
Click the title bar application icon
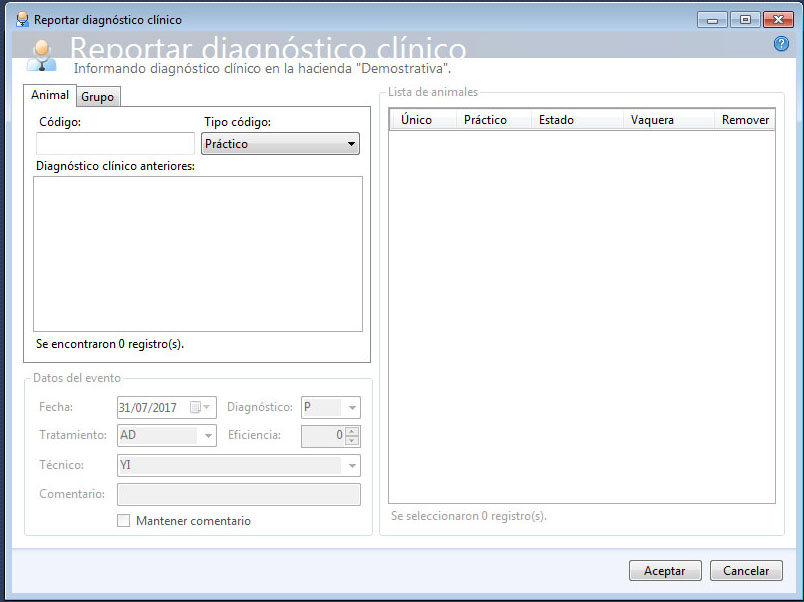tap(22, 19)
